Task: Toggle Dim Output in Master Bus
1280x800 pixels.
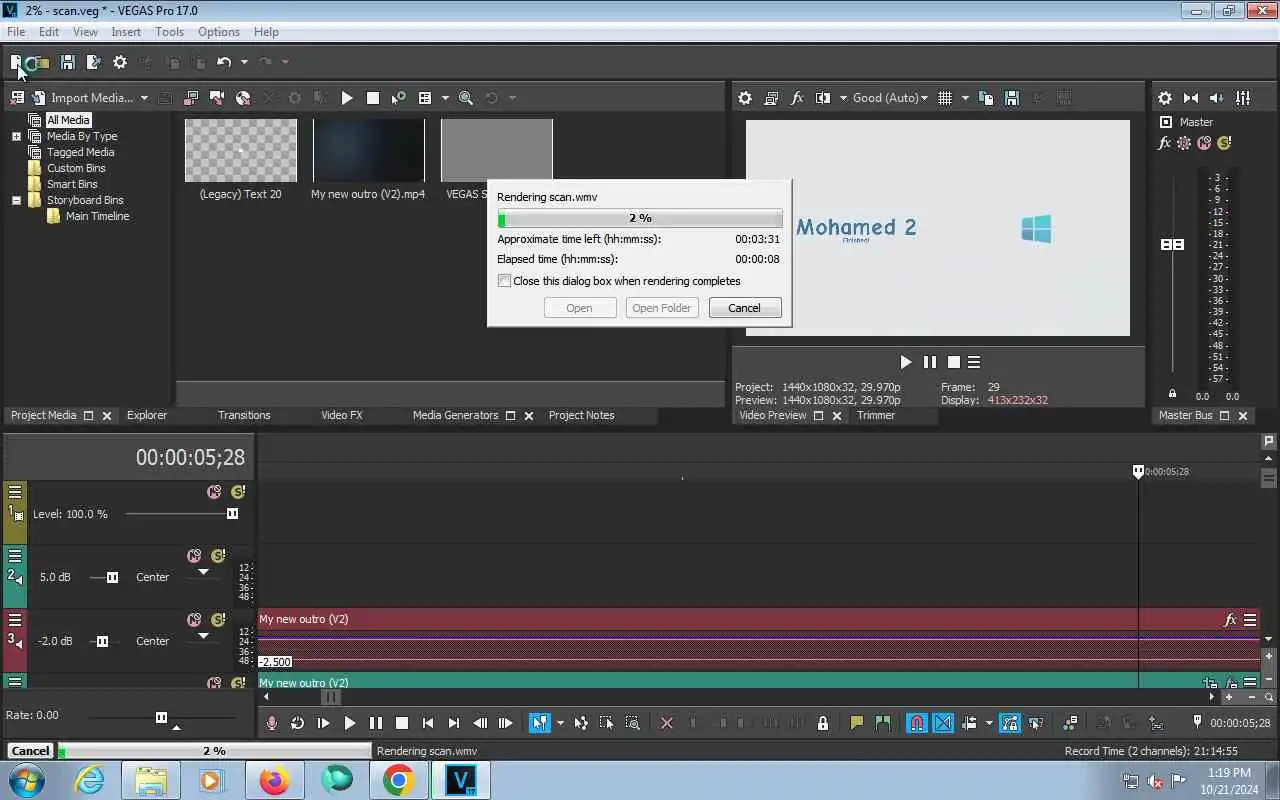Action: click(x=1217, y=98)
